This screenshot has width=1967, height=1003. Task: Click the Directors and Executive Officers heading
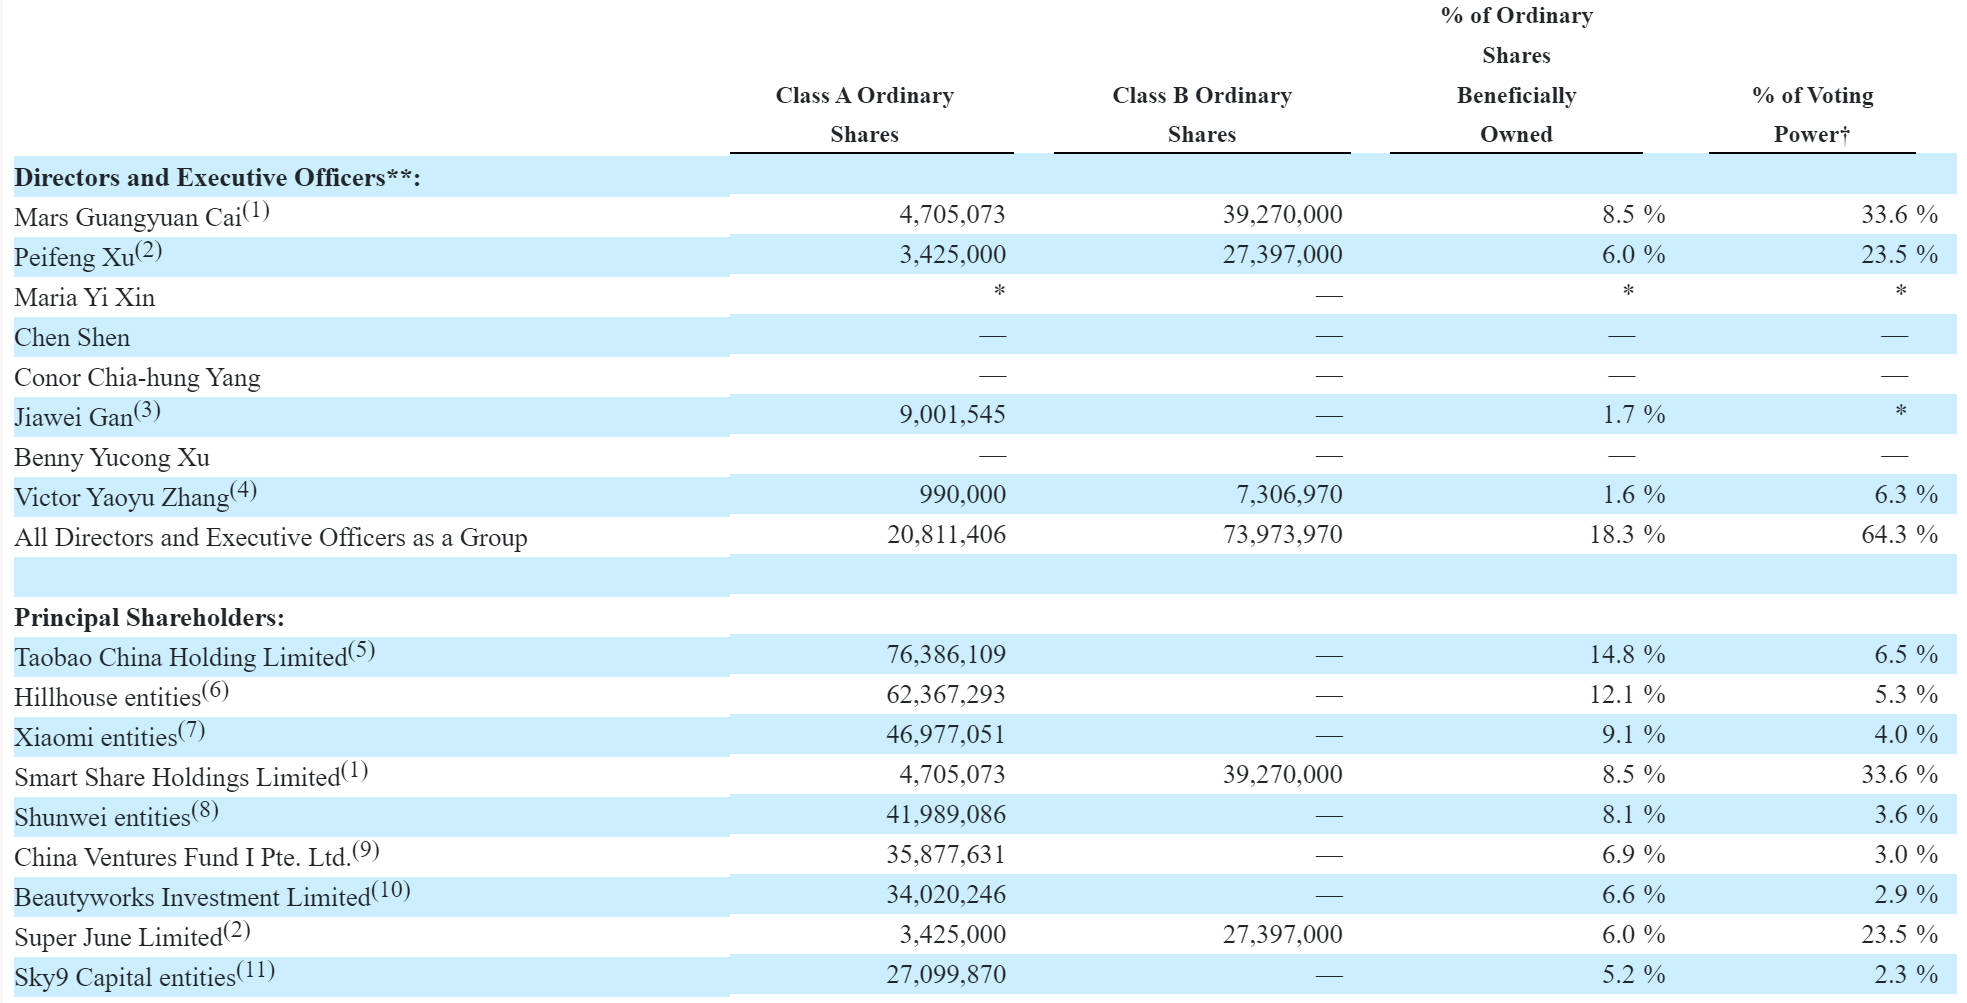pyautogui.click(x=217, y=177)
